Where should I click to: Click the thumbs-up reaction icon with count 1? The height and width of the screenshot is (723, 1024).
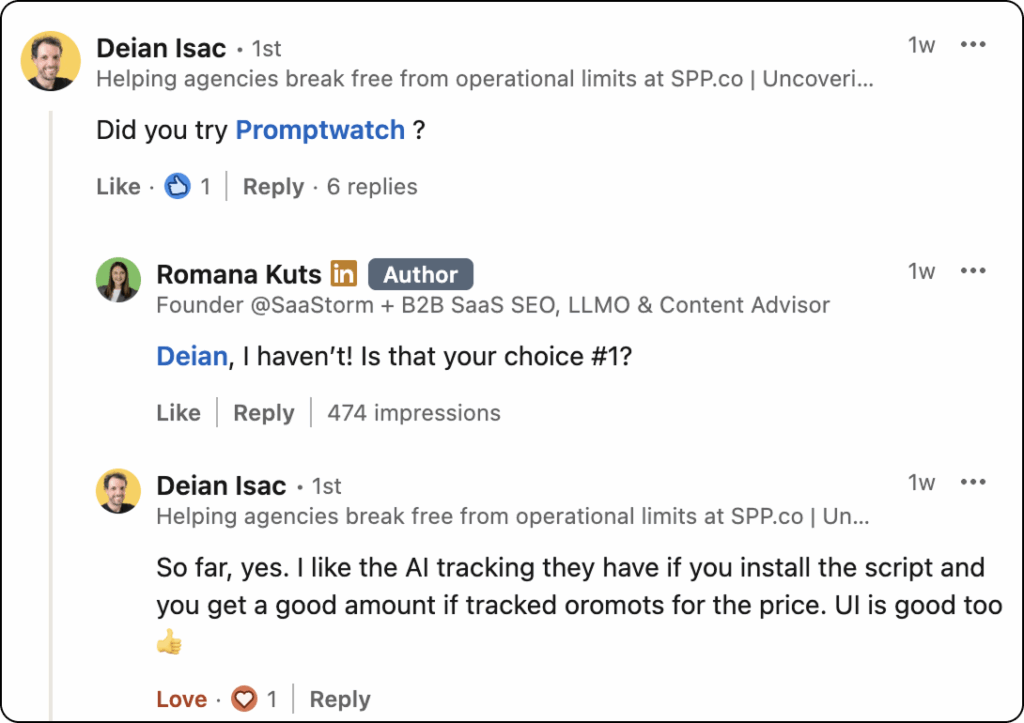coord(178,186)
